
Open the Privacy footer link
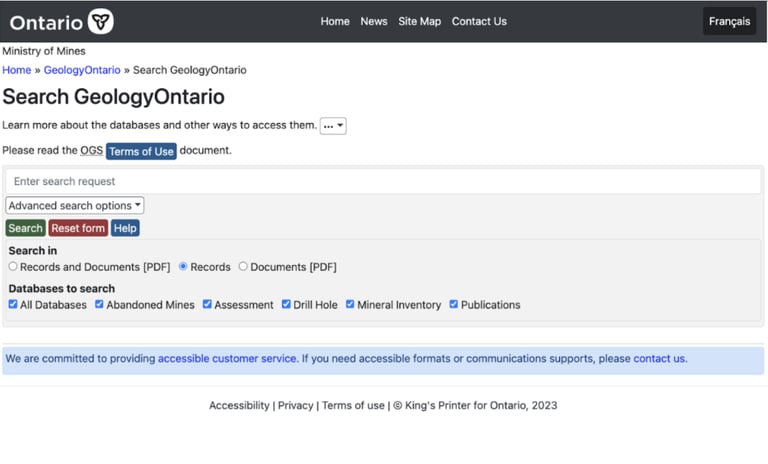(295, 406)
